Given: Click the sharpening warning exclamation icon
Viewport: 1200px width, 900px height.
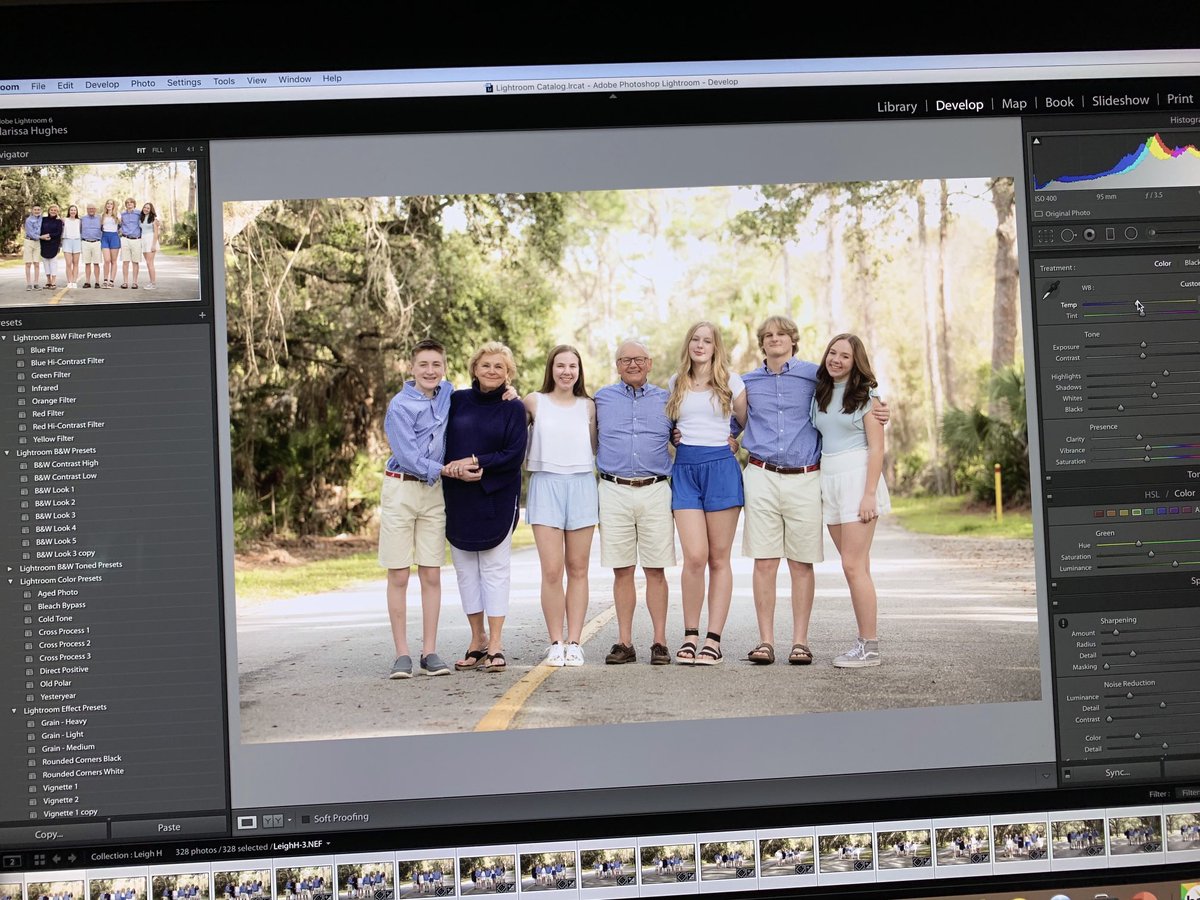Looking at the screenshot, I should click(1063, 623).
